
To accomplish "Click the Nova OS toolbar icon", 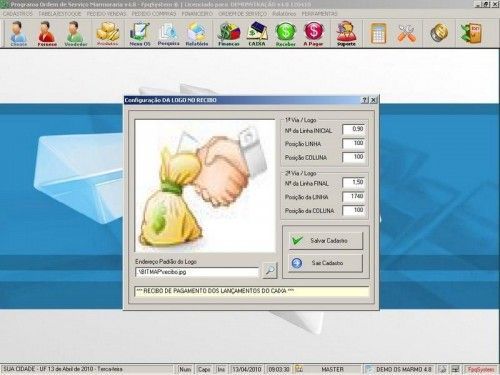I will click(140, 33).
